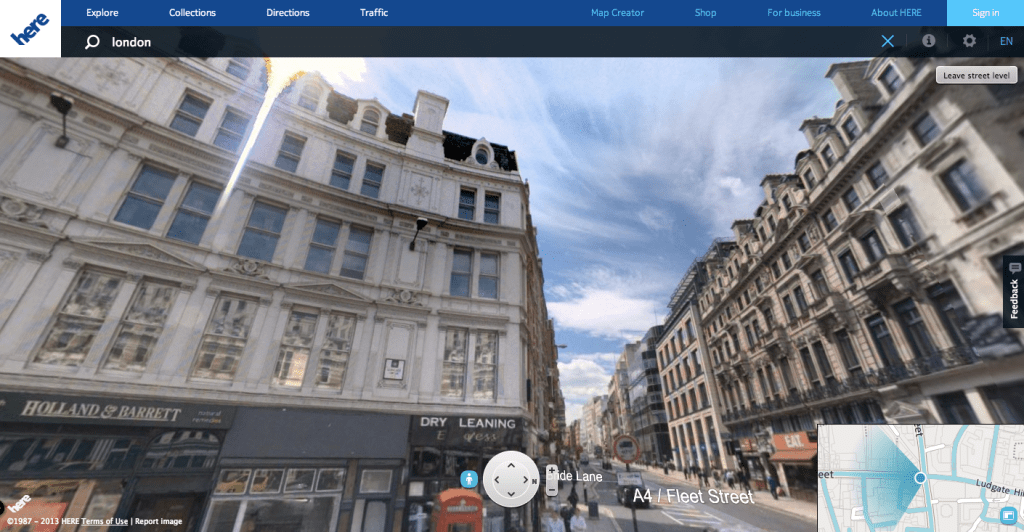Screen dimensions: 1024x532
Task: Click the HERE logo
Action: (x=30, y=29)
